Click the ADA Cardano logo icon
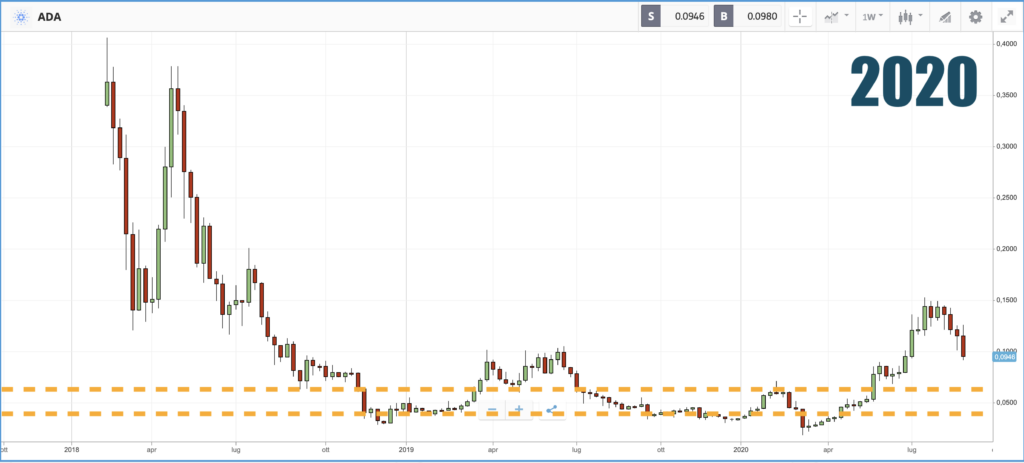1024x463 pixels. [x=21, y=17]
